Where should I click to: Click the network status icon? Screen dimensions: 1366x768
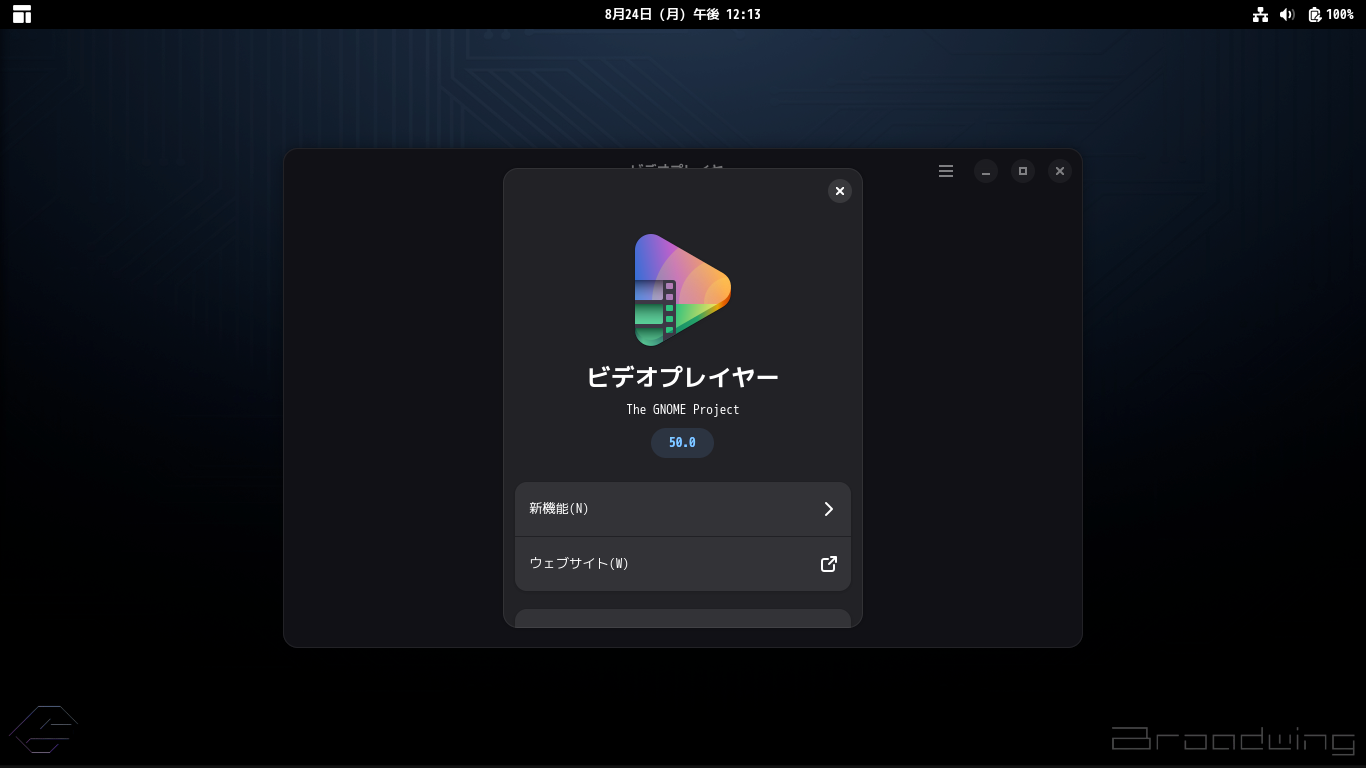tap(1260, 14)
